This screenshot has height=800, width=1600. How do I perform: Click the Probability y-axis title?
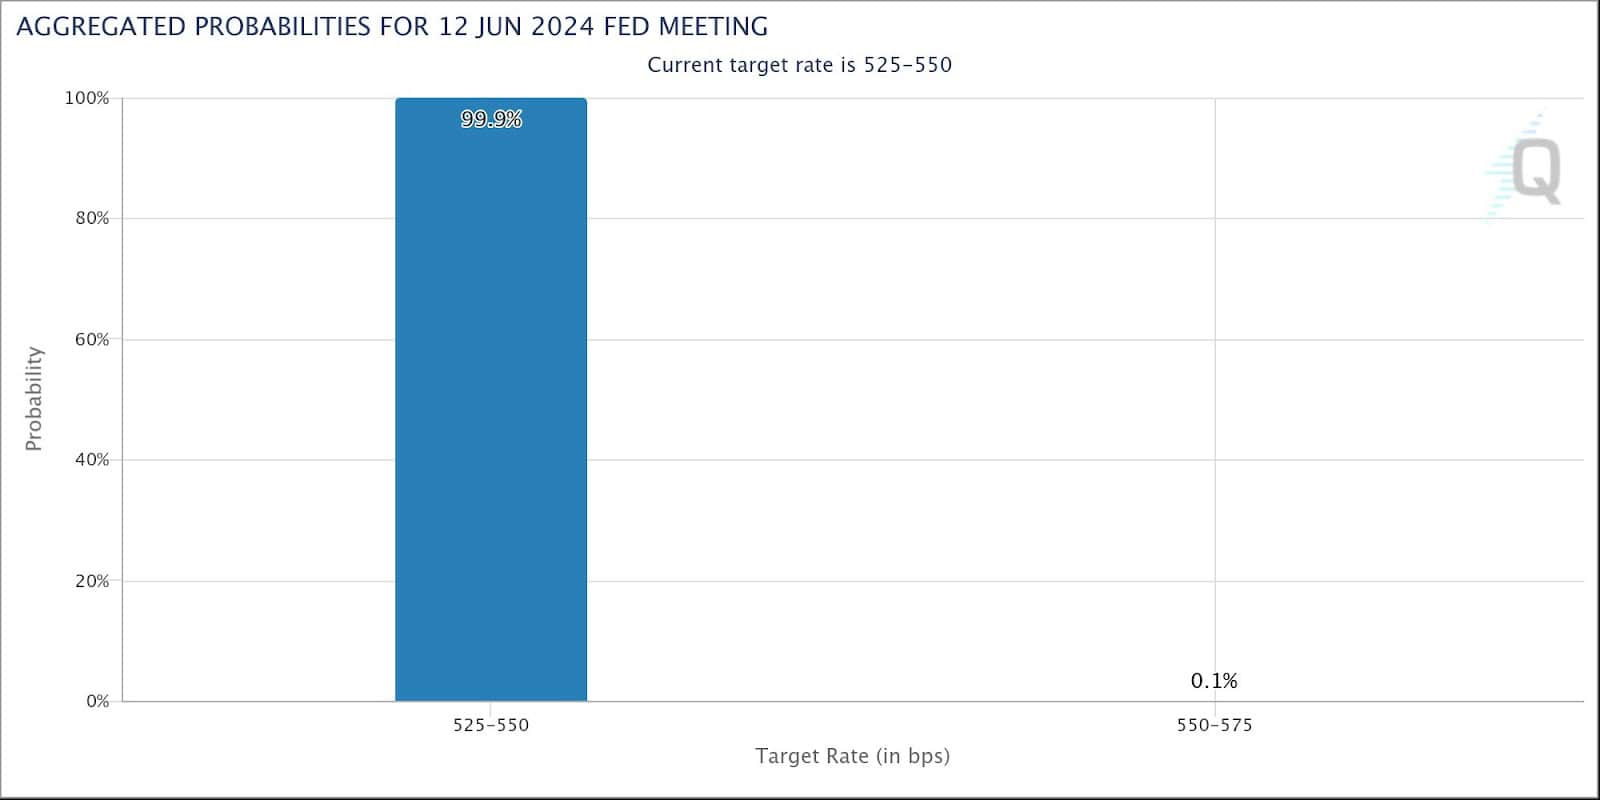[34, 399]
